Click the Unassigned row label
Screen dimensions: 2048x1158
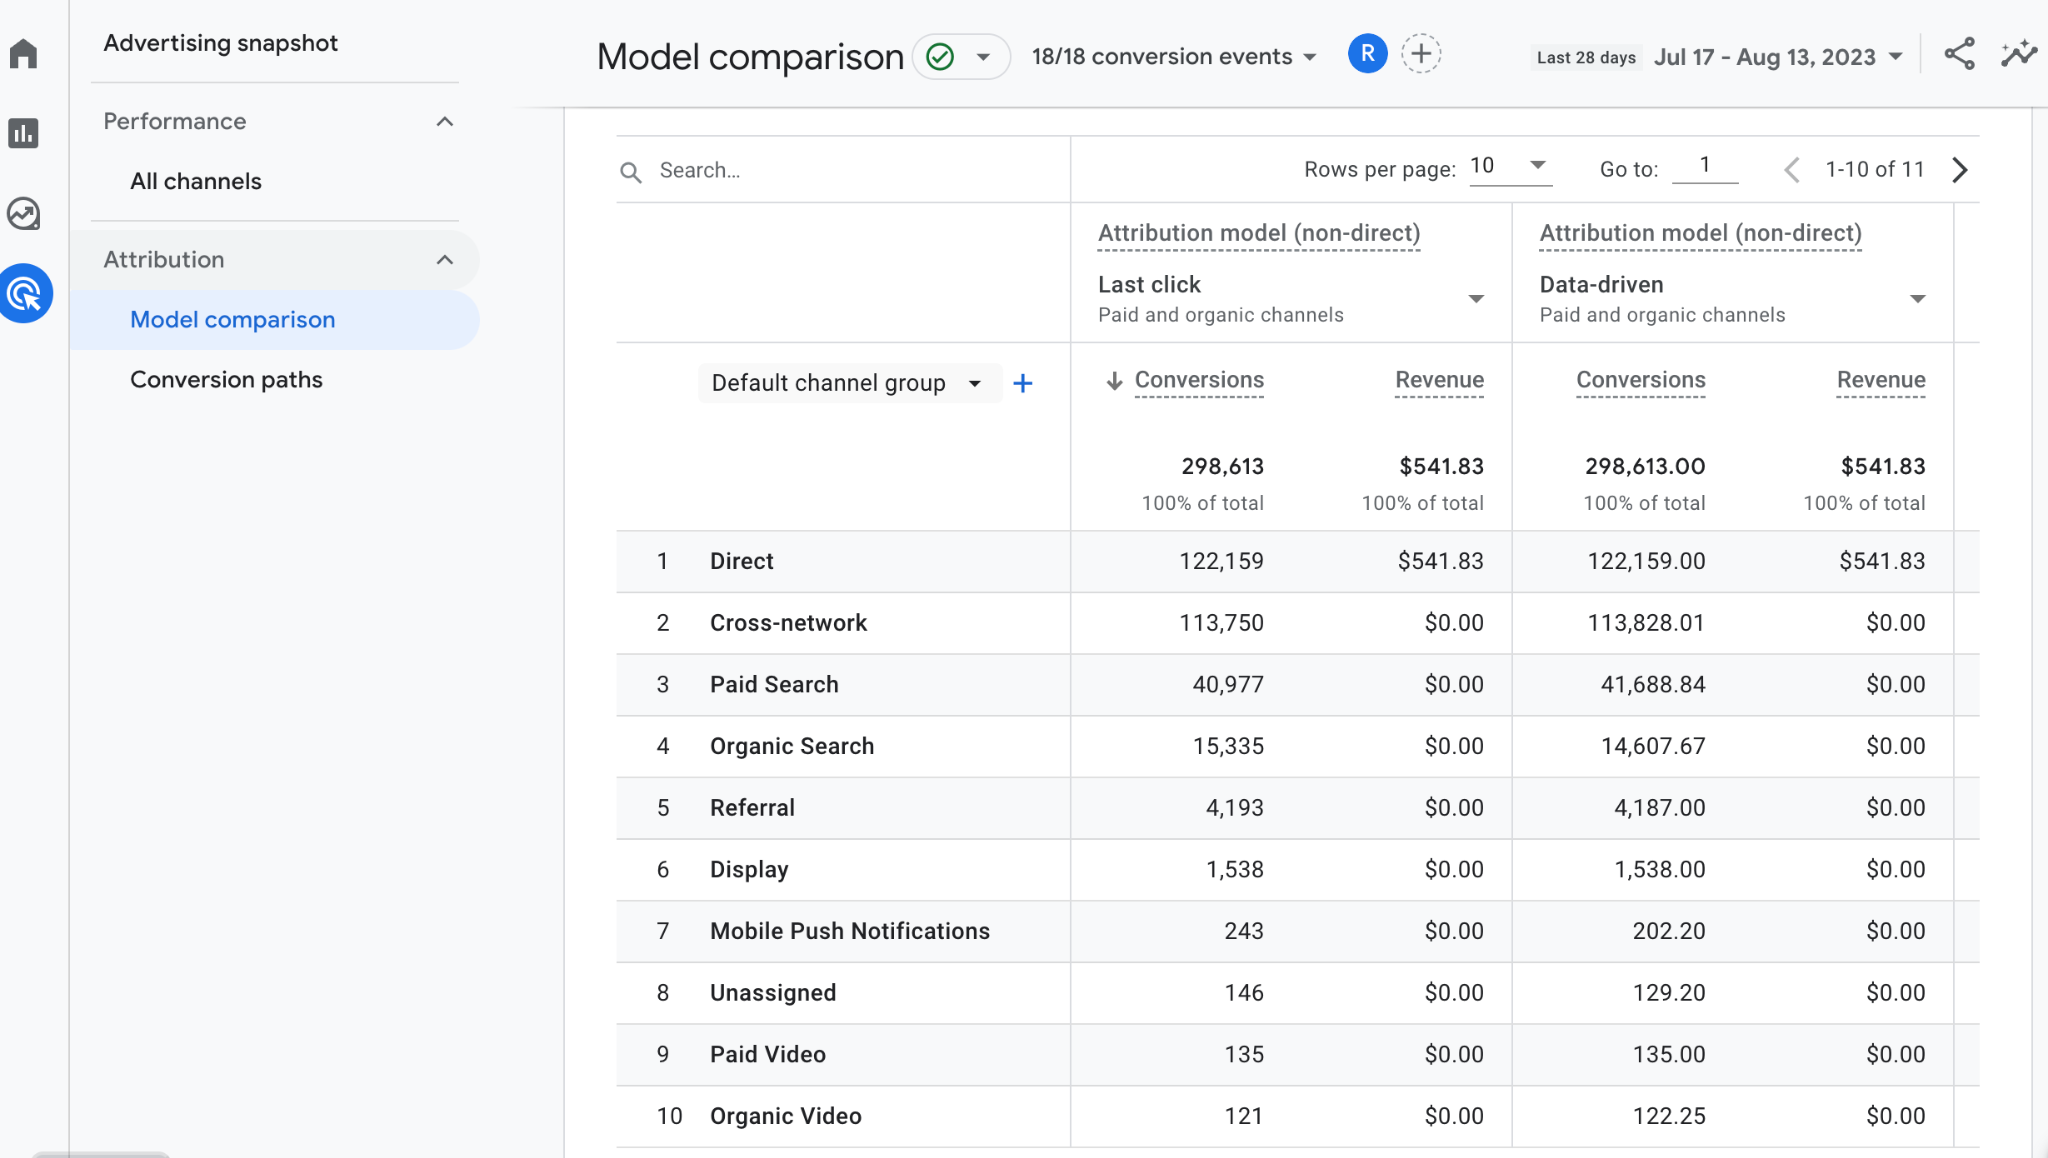point(773,993)
